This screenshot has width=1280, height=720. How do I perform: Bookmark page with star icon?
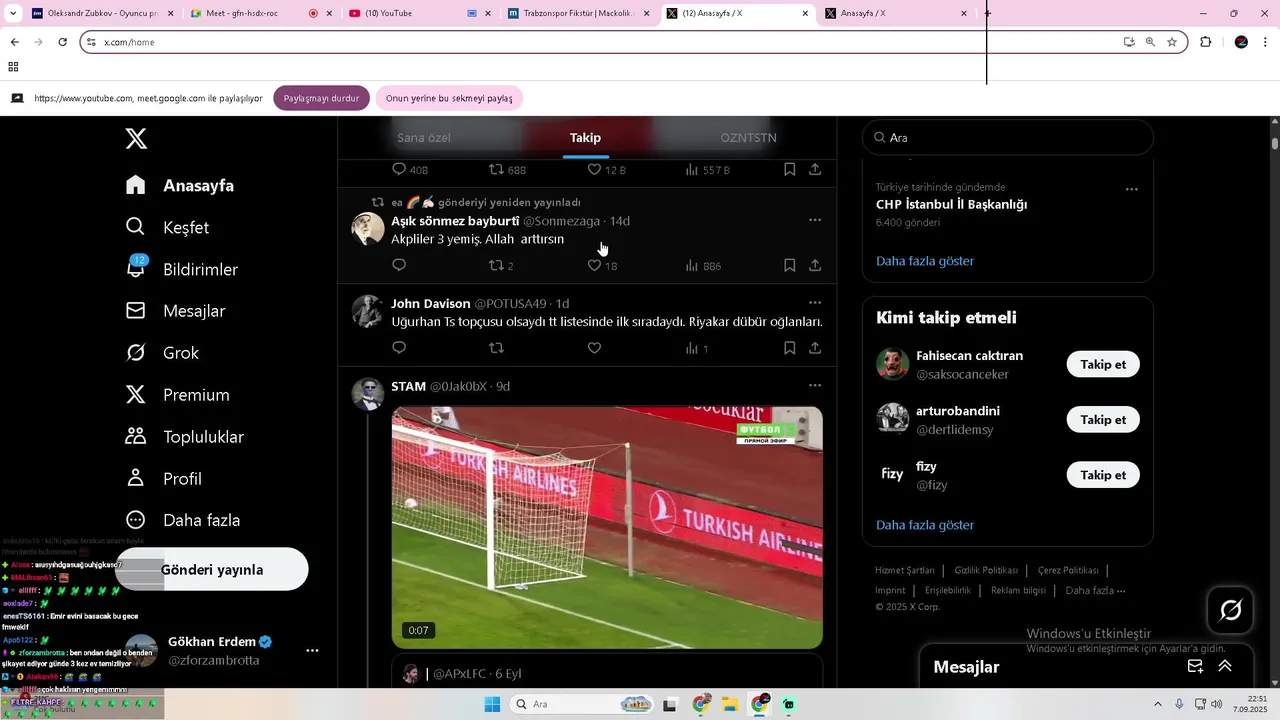(1172, 42)
